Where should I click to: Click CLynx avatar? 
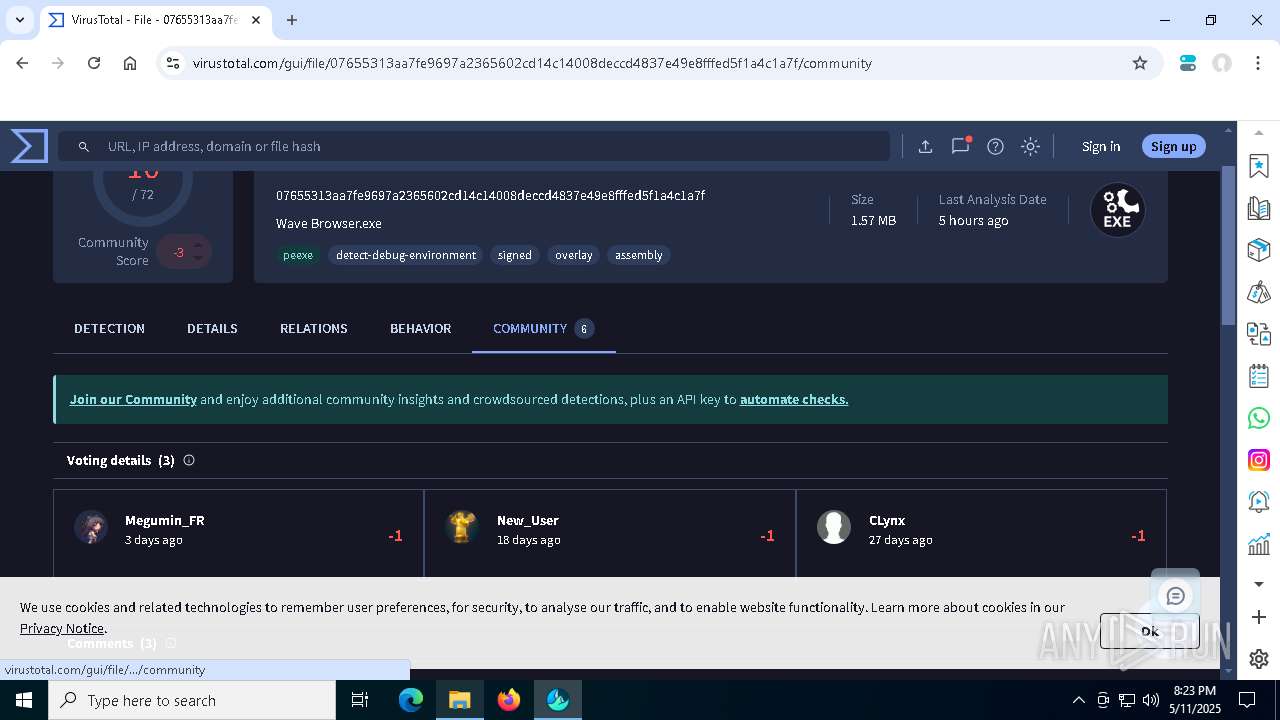pos(833,527)
